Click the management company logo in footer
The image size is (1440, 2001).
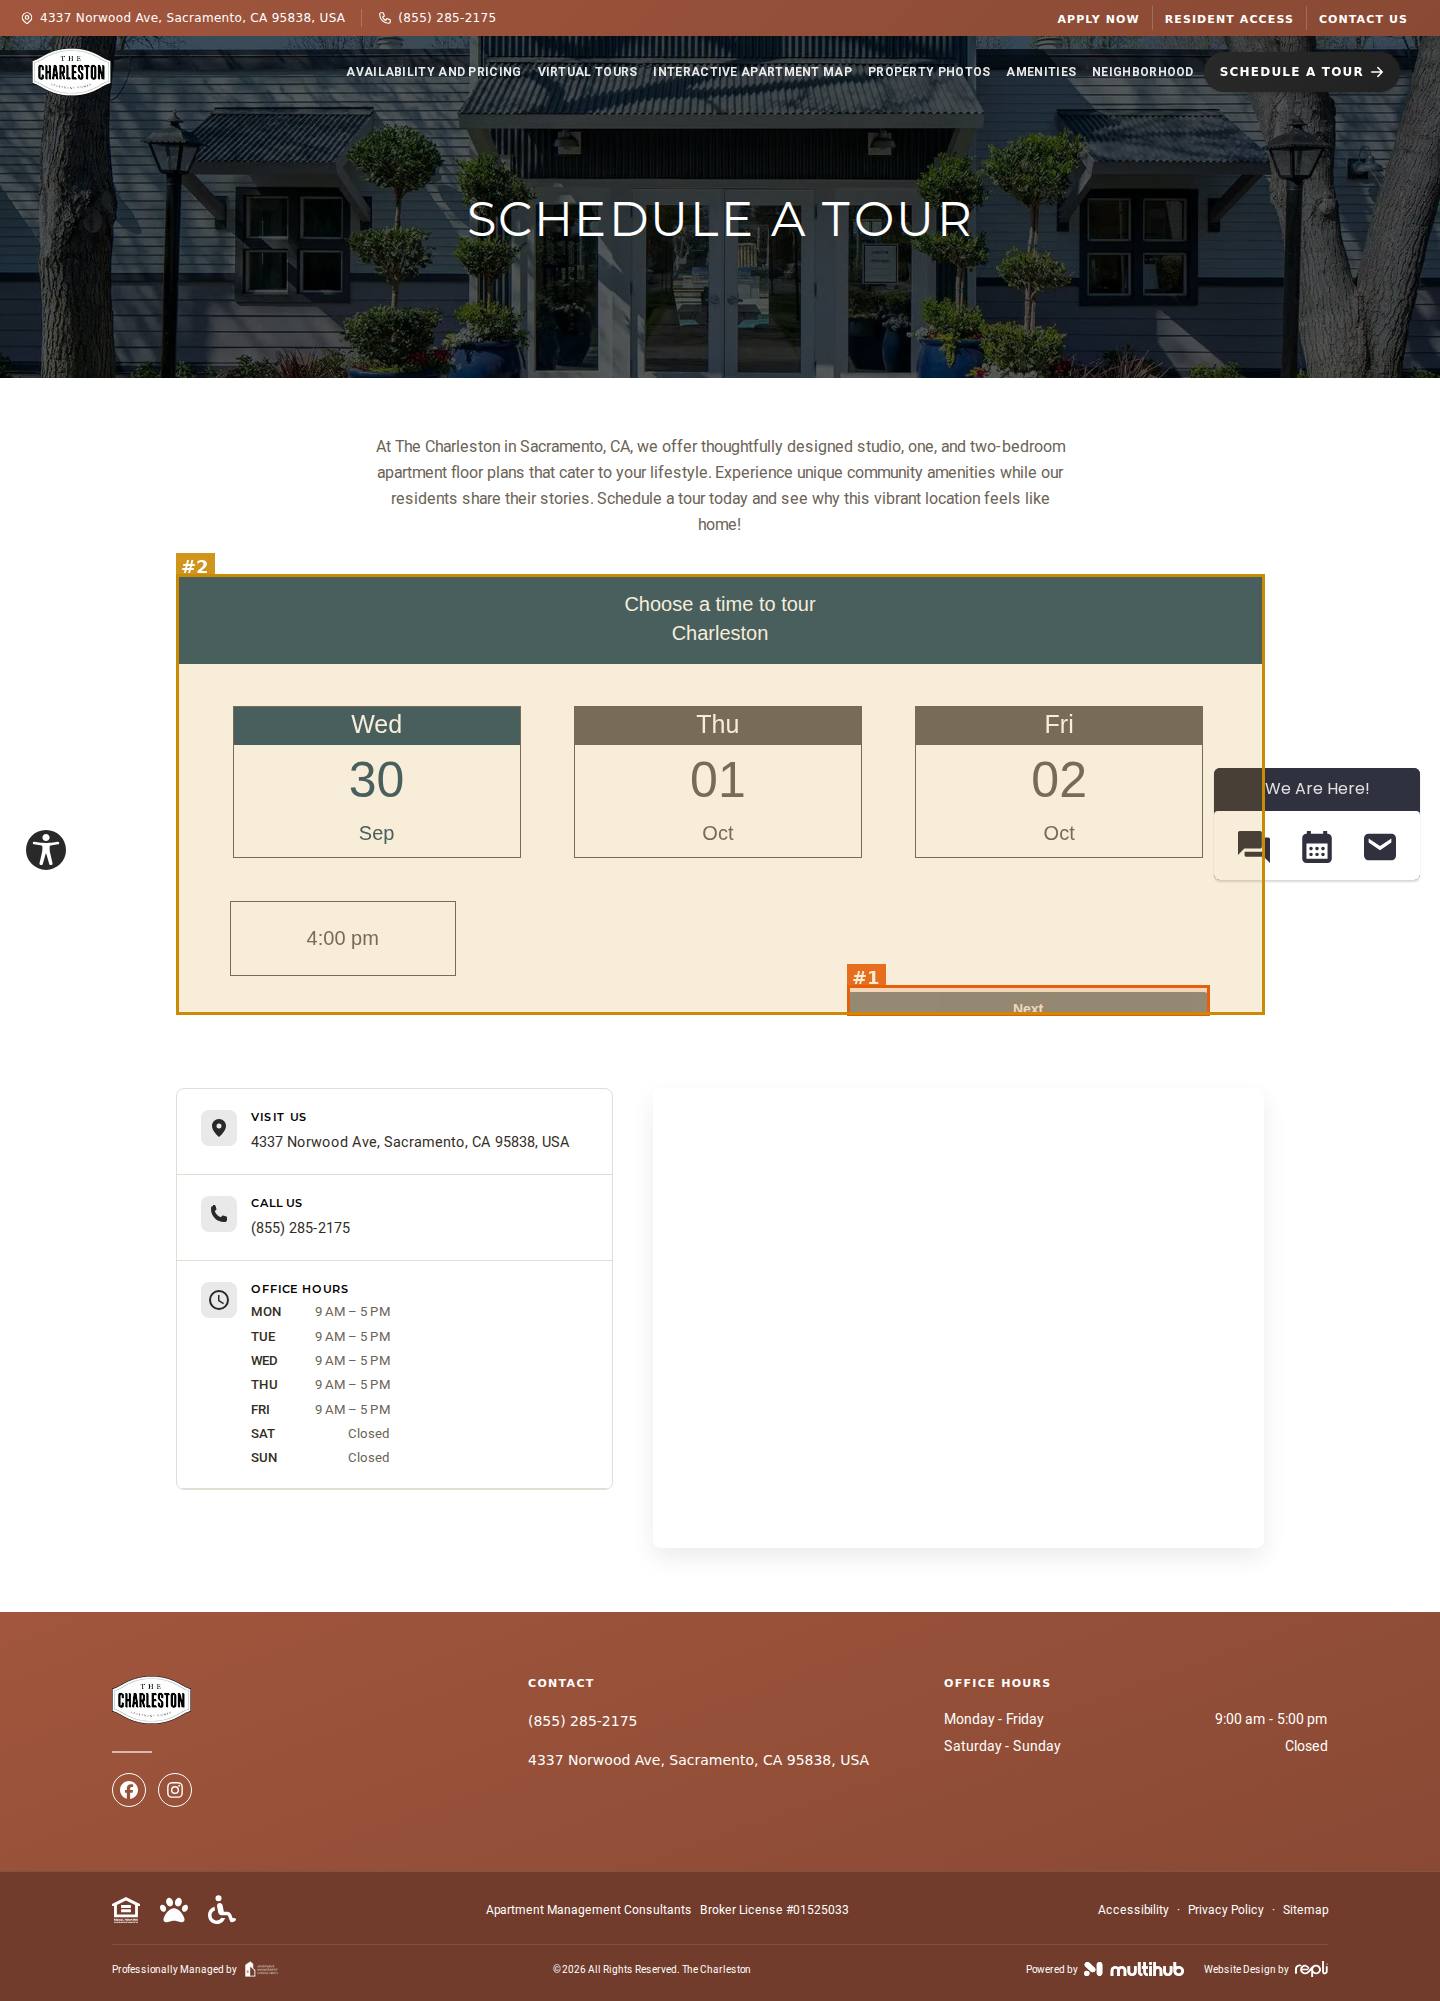point(261,1969)
